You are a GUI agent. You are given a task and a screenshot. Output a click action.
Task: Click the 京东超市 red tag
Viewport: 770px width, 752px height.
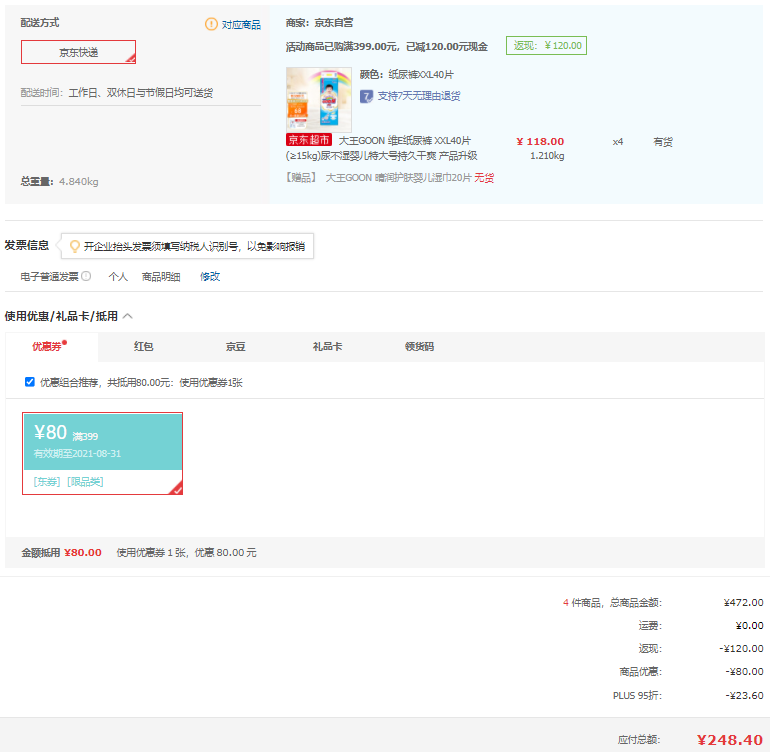[x=309, y=140]
